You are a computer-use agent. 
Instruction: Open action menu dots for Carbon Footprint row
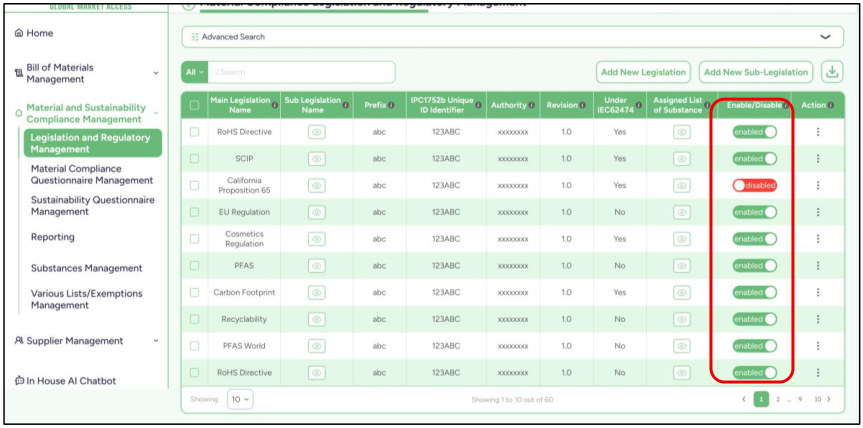point(818,293)
